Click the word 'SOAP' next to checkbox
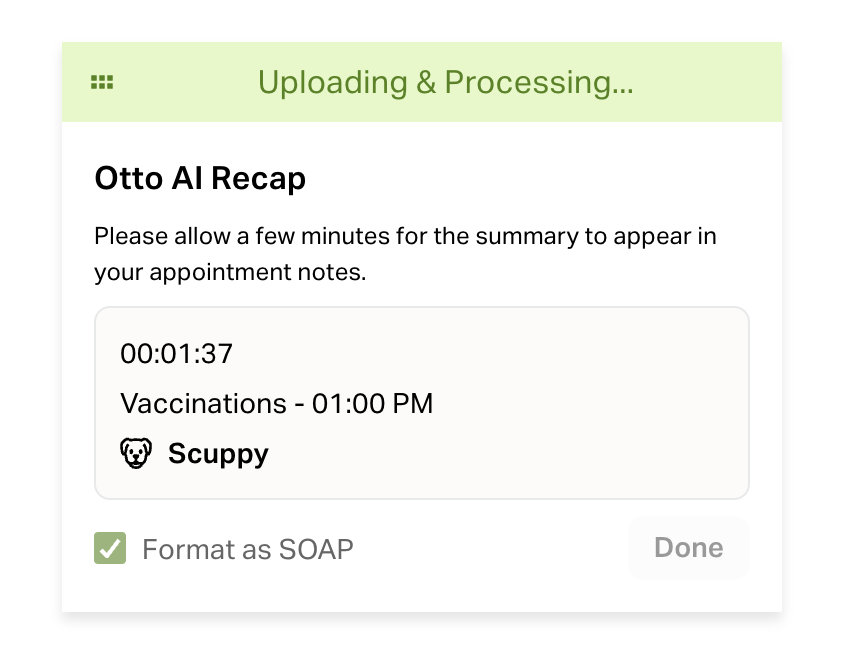 pos(316,549)
